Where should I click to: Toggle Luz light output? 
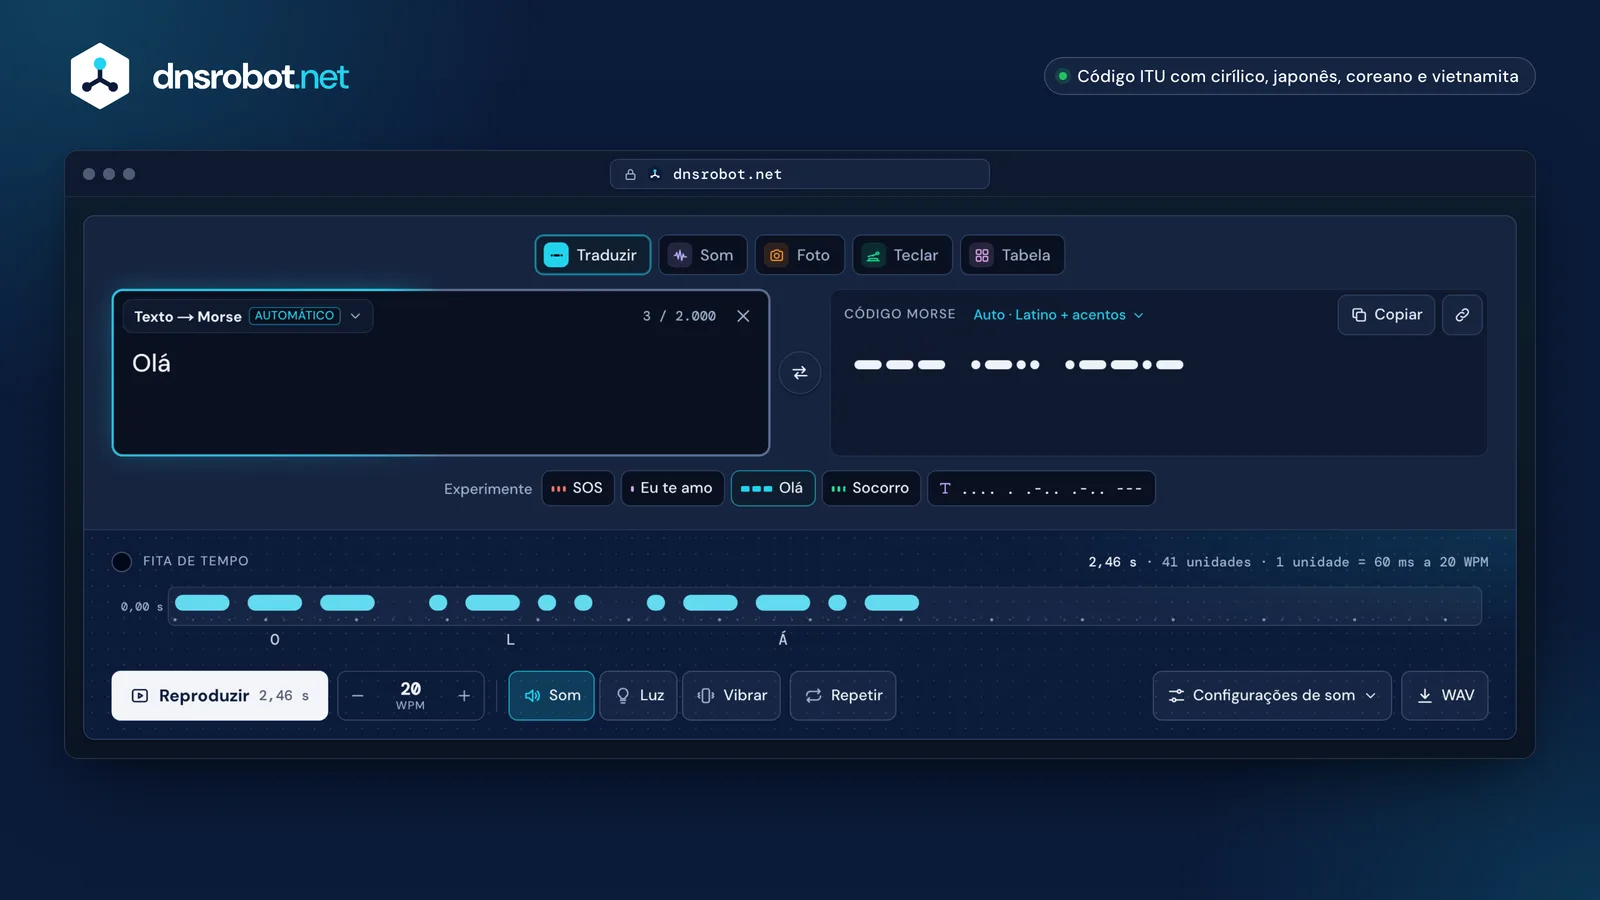pos(639,695)
